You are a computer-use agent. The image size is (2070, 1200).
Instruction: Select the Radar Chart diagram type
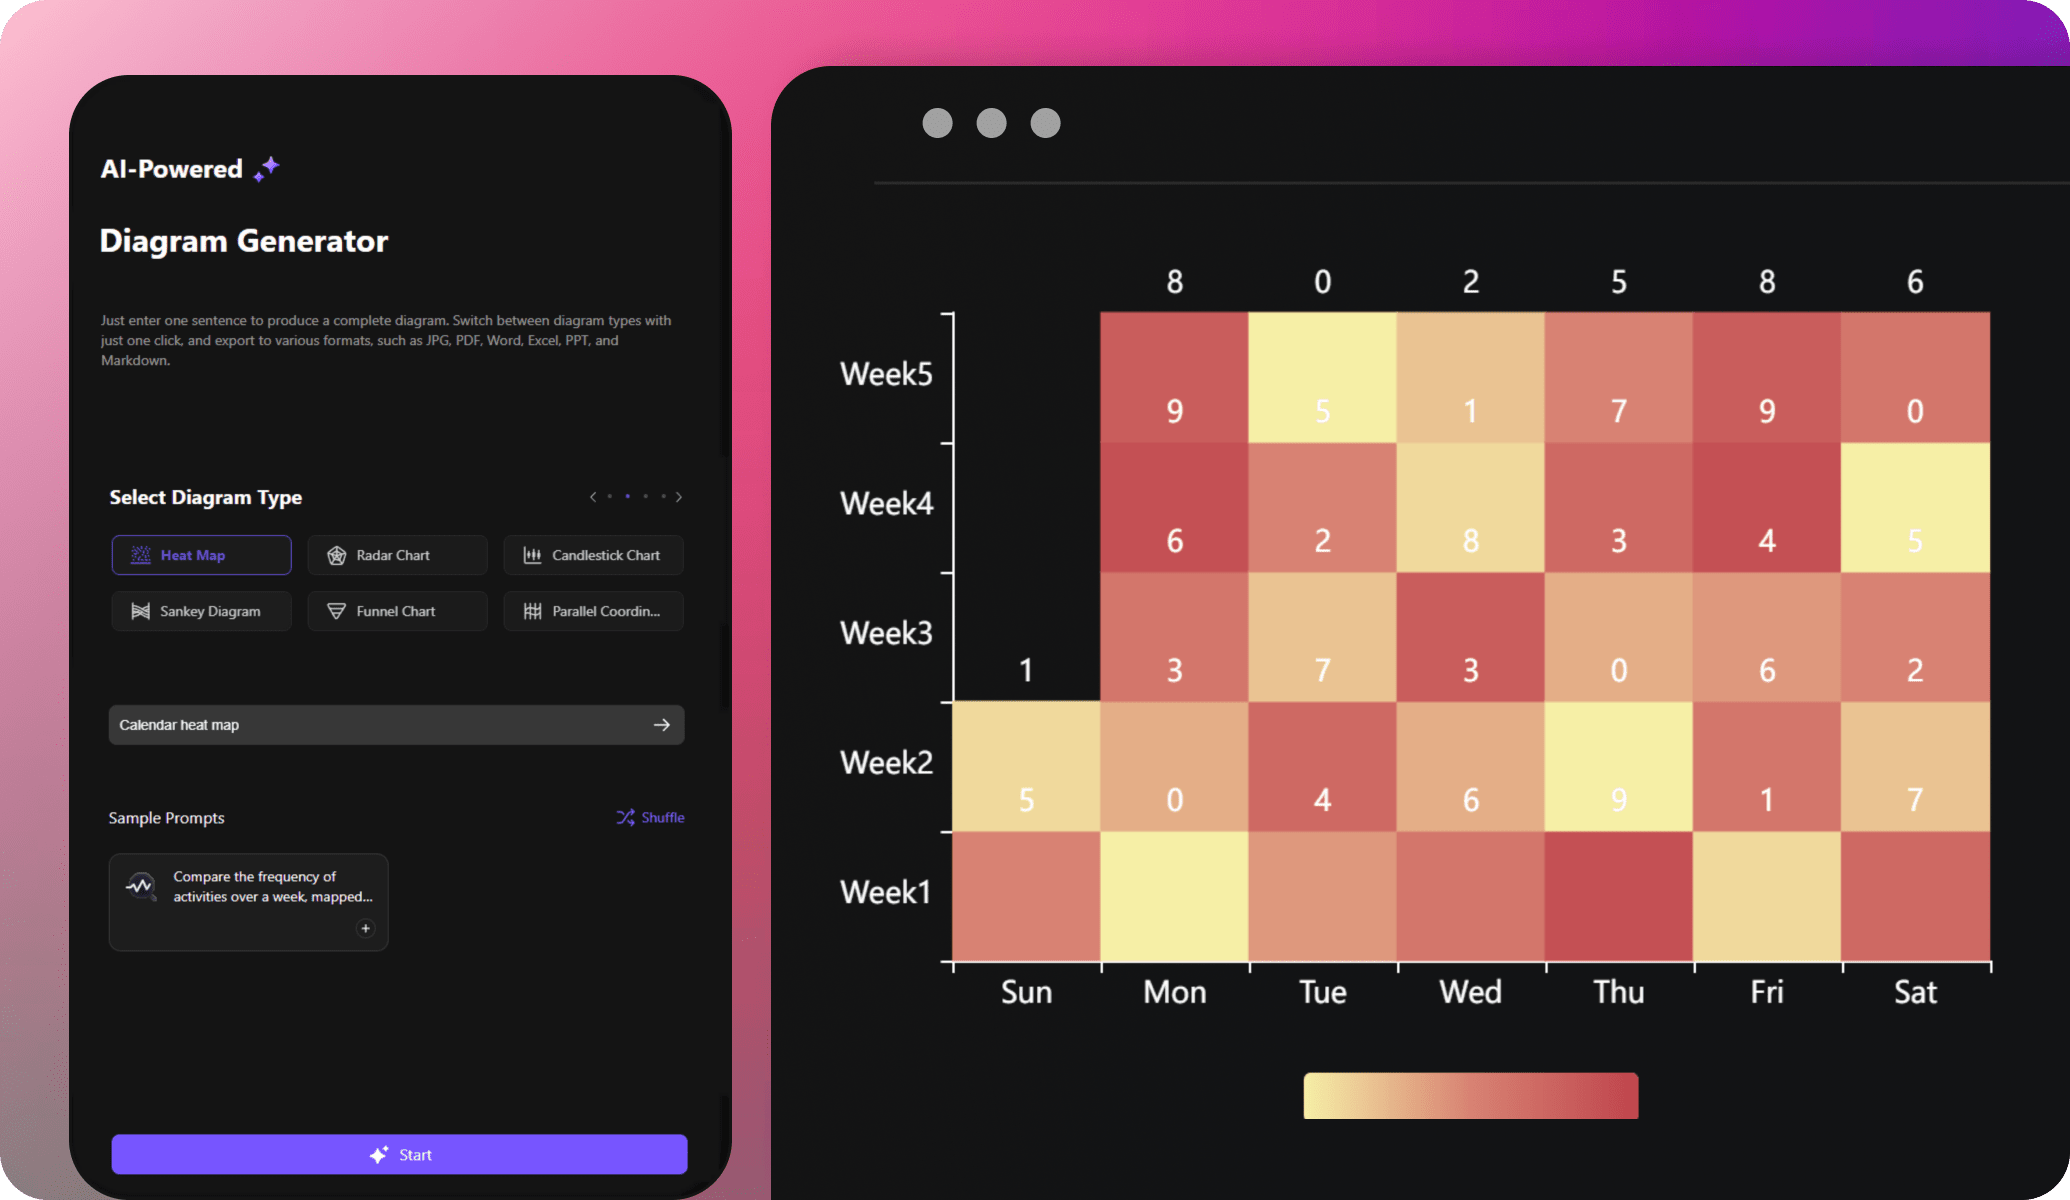coord(394,554)
